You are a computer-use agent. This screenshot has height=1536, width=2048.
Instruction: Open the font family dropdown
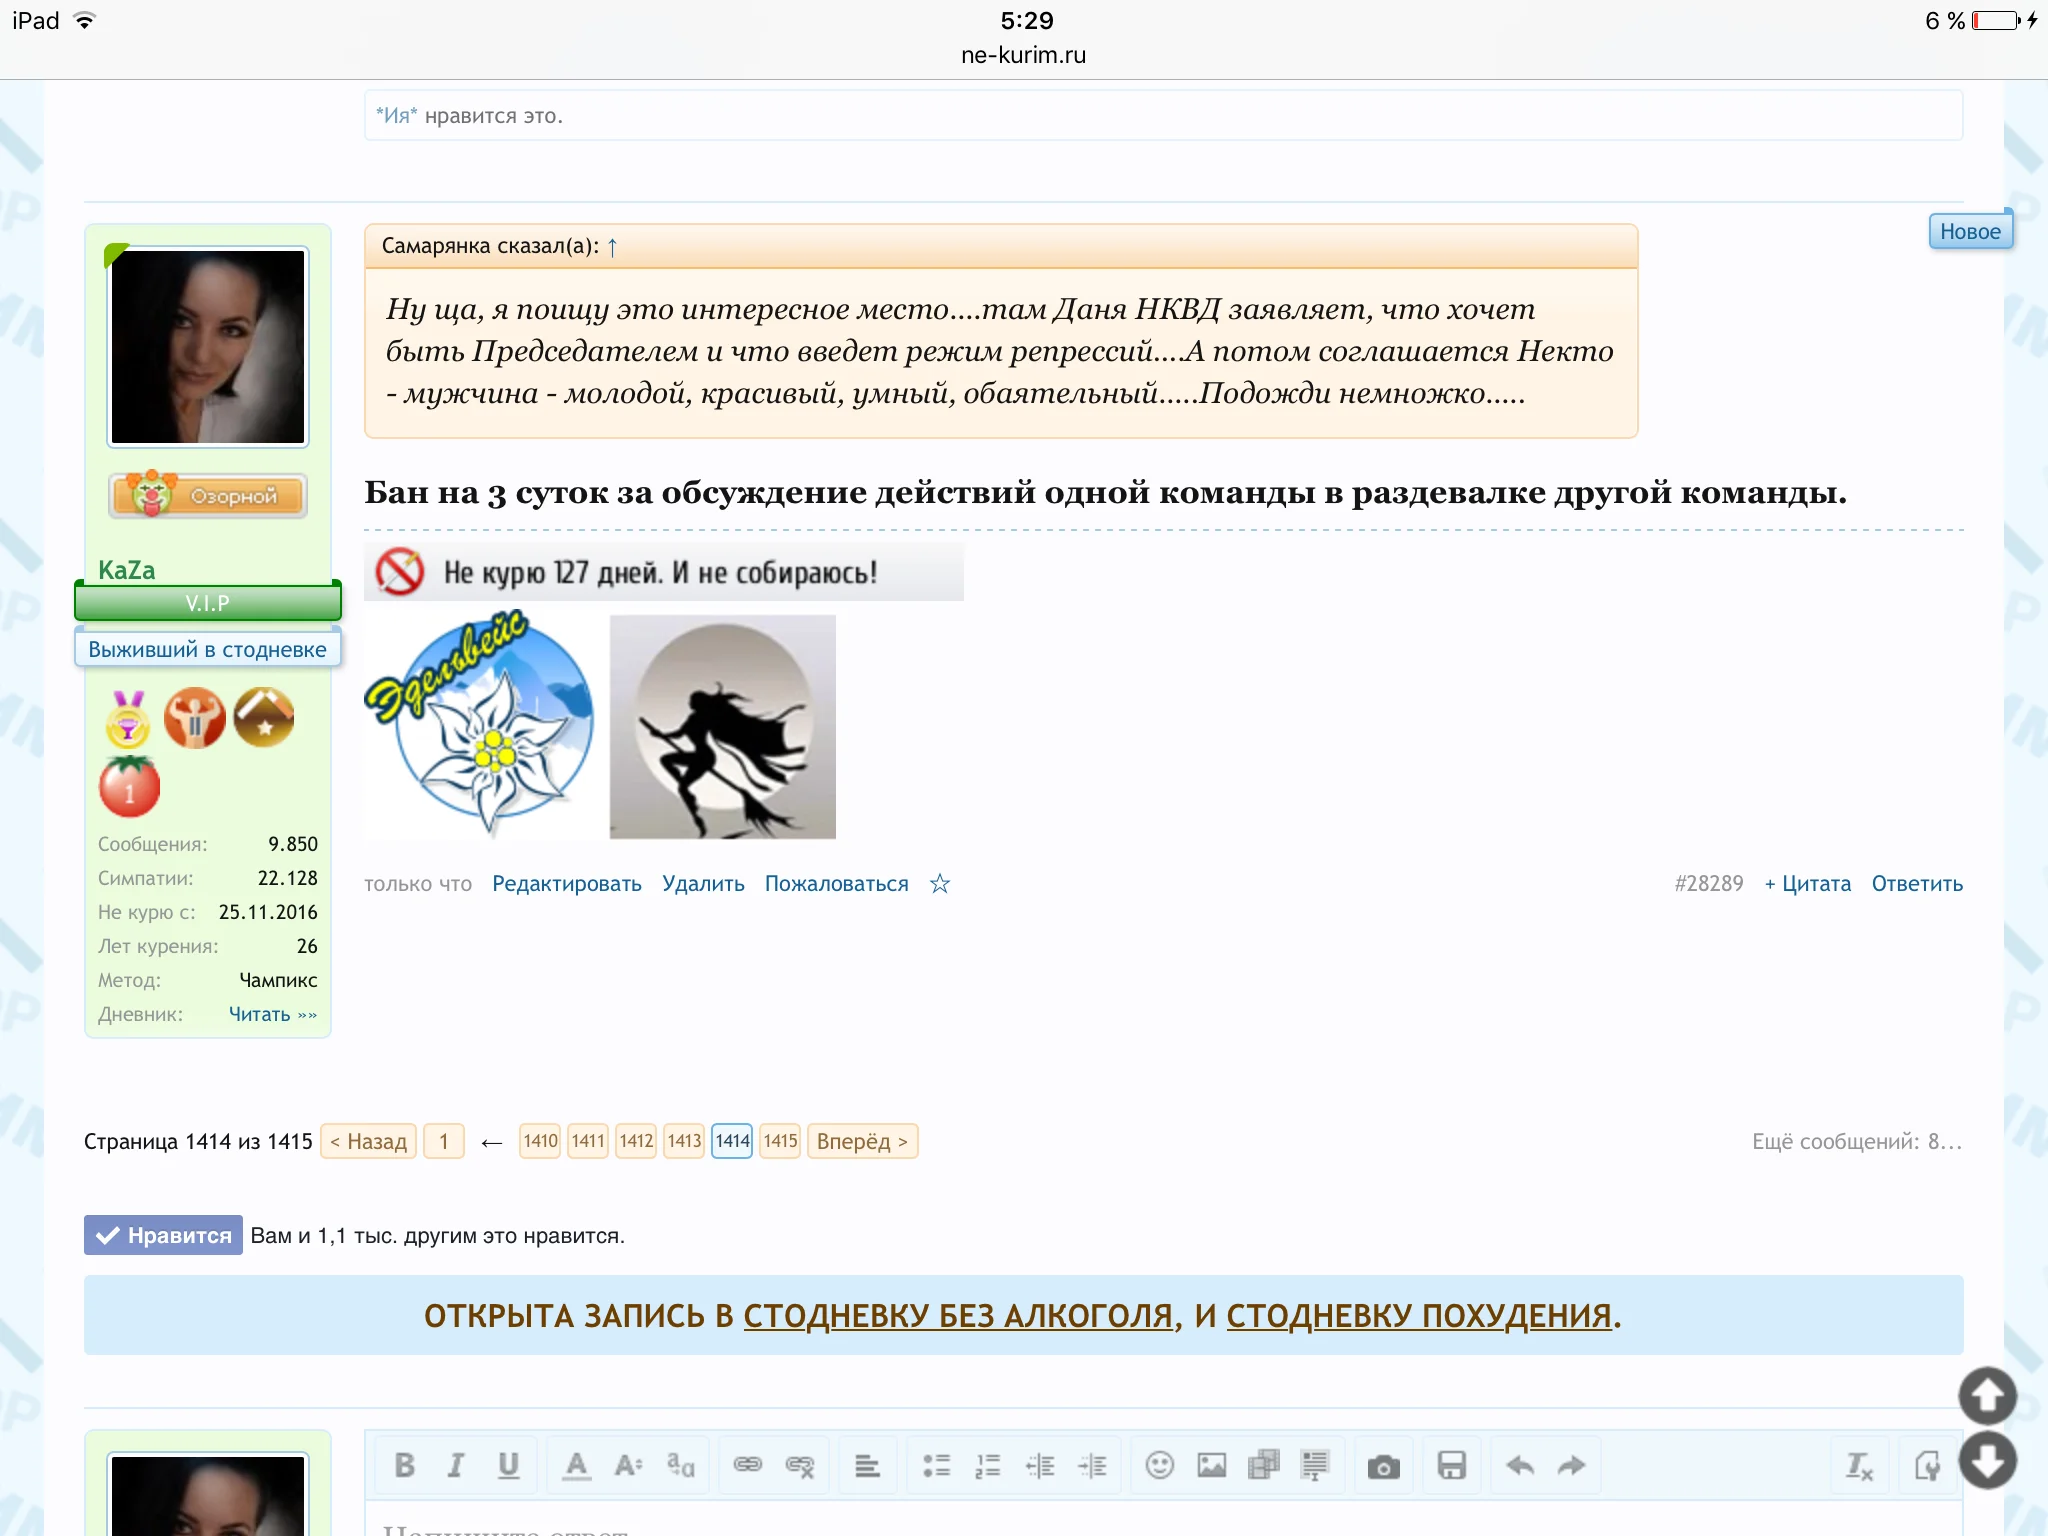click(x=681, y=1466)
